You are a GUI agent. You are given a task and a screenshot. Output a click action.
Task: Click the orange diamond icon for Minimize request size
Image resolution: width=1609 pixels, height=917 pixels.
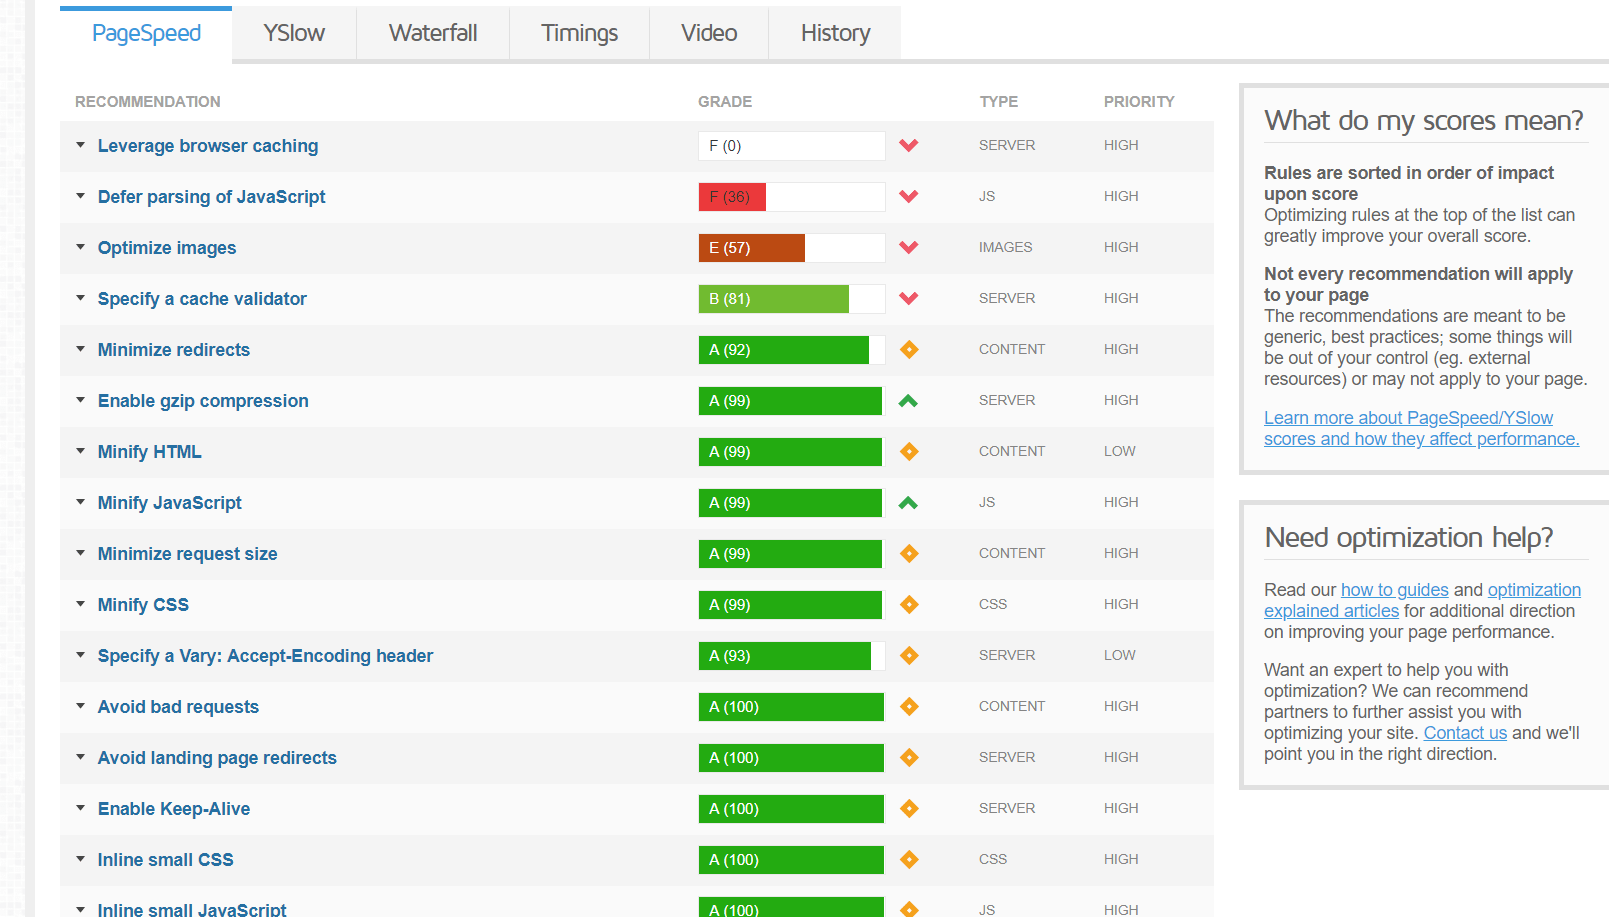909,553
